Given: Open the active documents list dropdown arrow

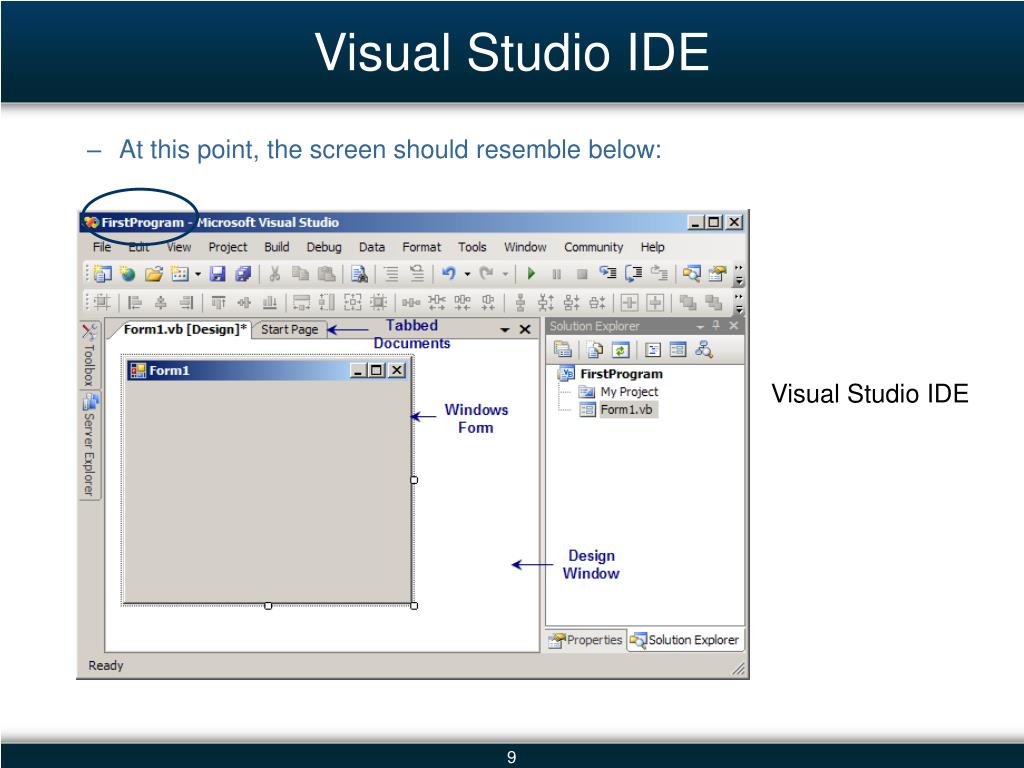Looking at the screenshot, I should 504,330.
